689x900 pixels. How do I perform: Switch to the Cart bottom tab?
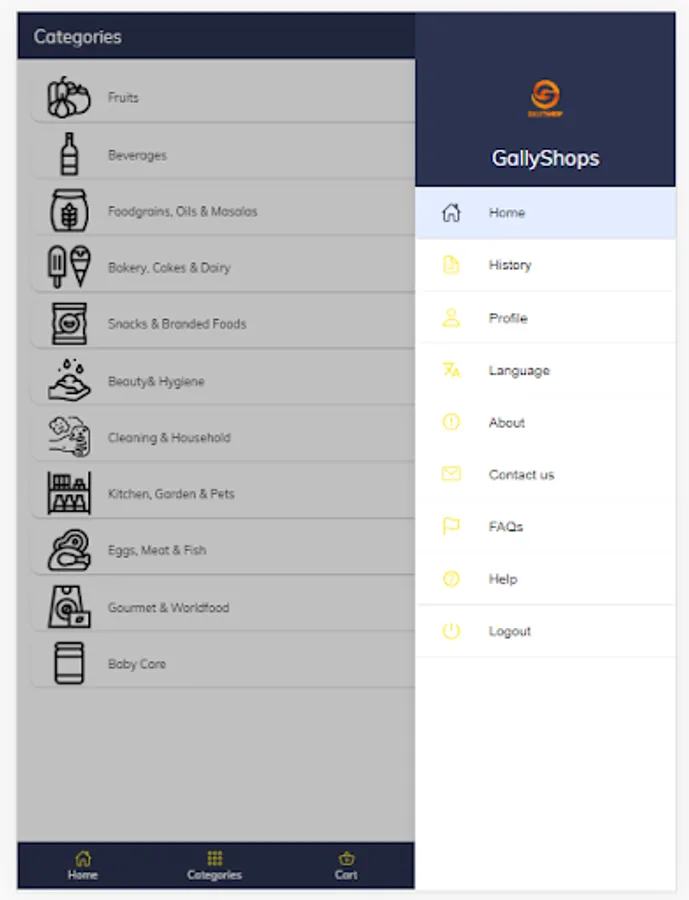tap(346, 865)
